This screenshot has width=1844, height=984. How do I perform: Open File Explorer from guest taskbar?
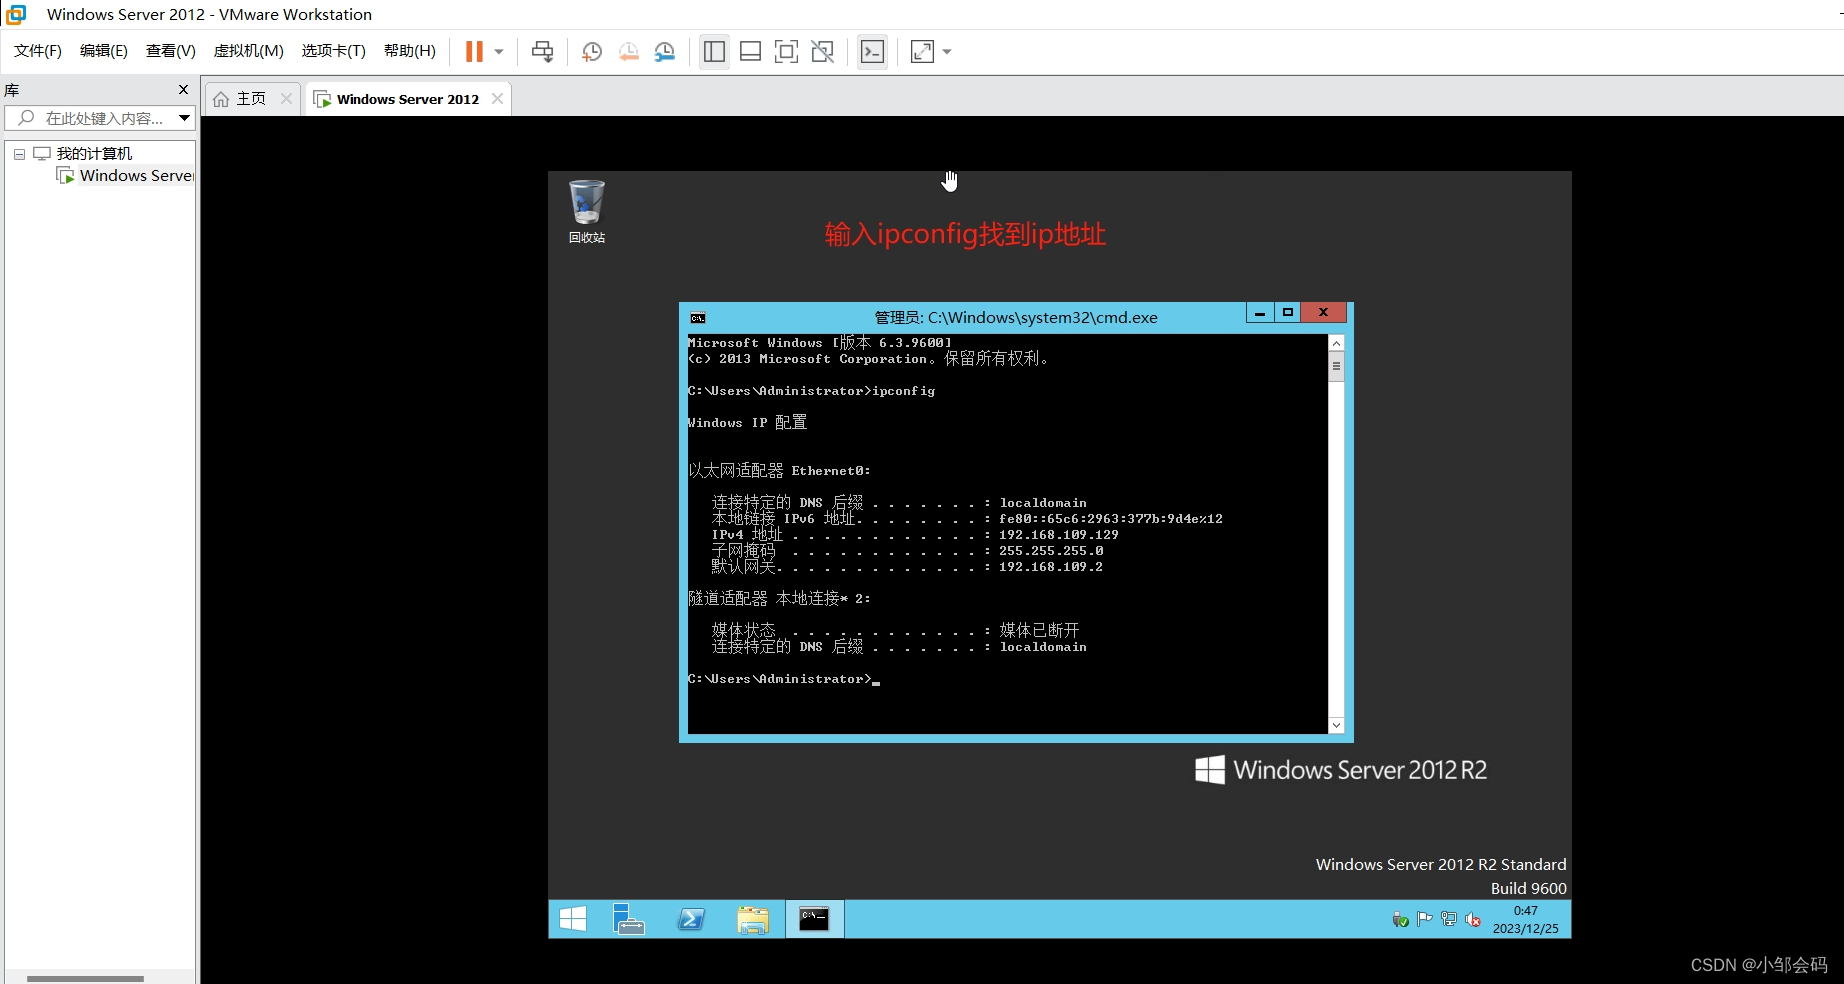pos(753,919)
